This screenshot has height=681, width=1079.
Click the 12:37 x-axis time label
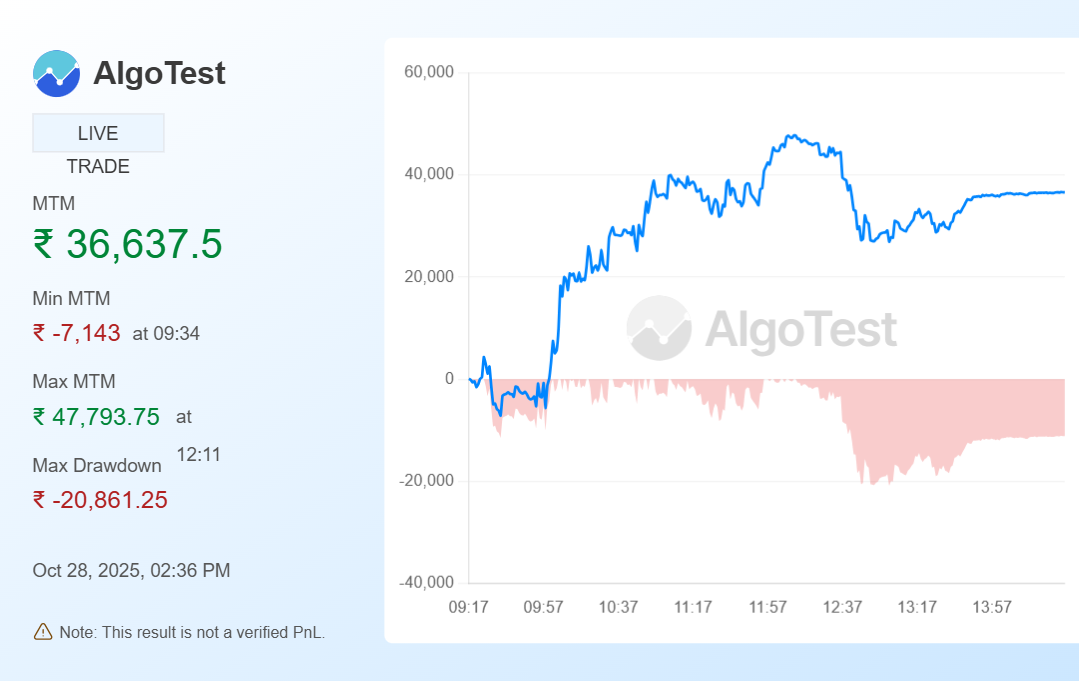[x=842, y=607]
